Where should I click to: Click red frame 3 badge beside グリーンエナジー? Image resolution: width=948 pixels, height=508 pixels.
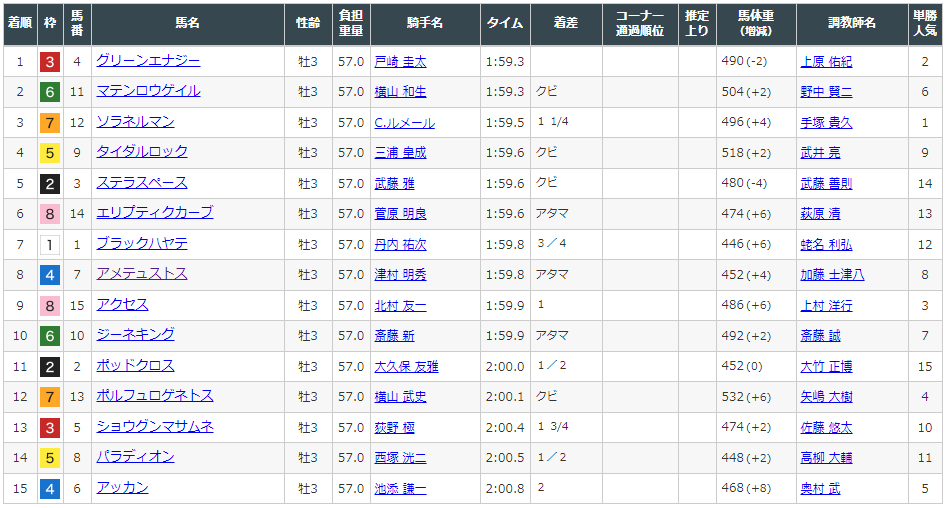(49, 62)
